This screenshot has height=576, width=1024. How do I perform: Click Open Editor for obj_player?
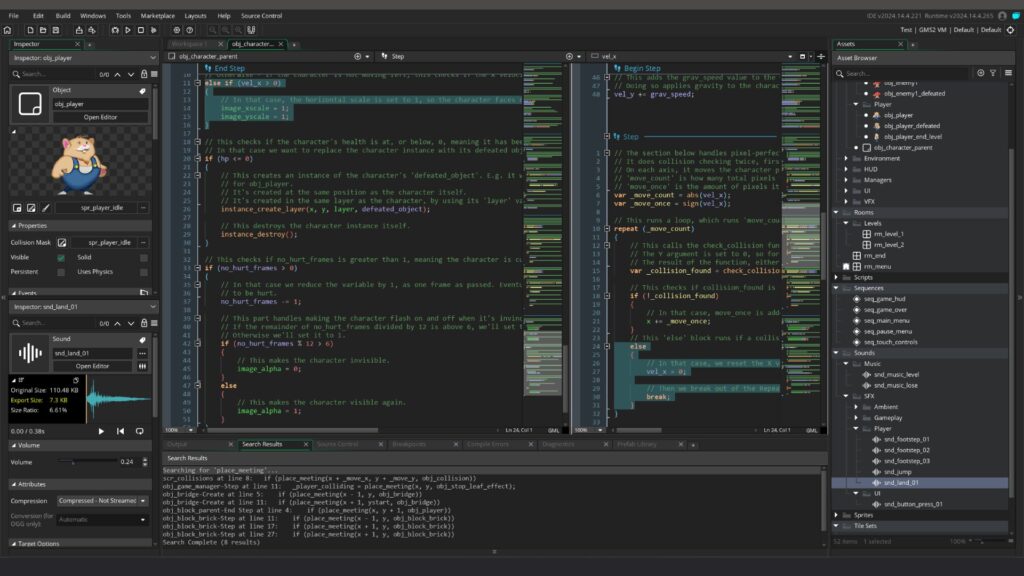(101, 117)
